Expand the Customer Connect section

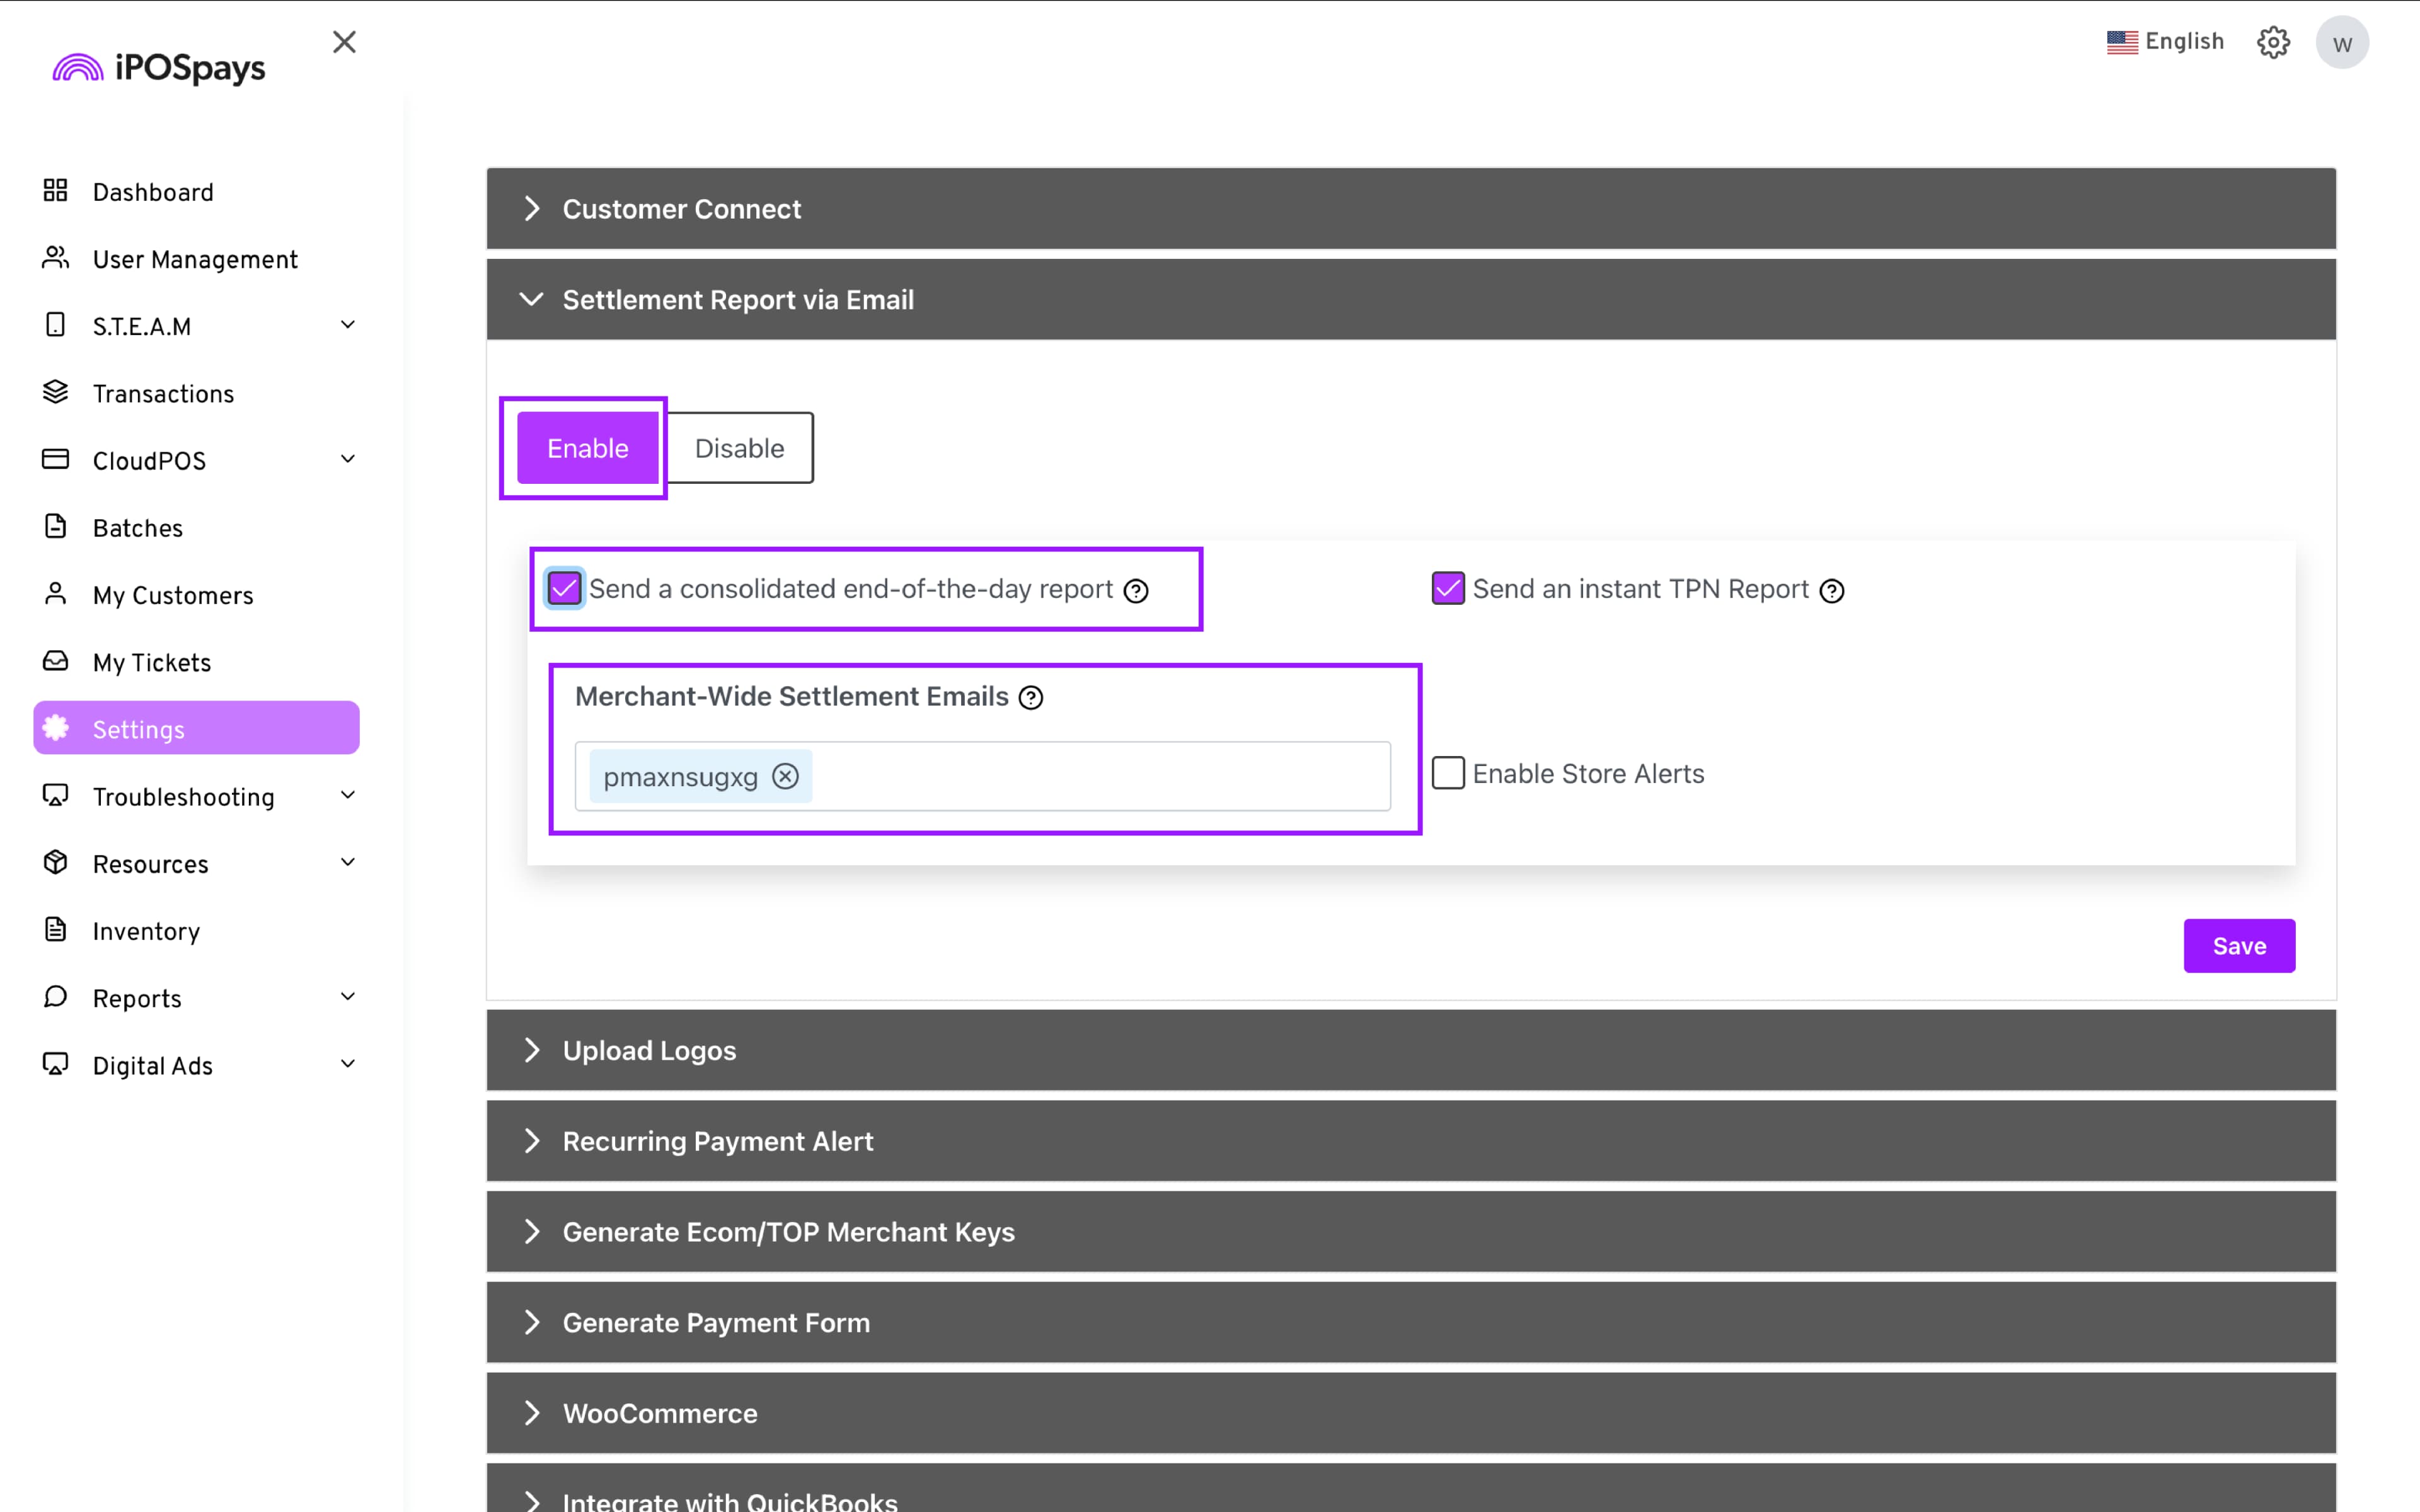click(682, 209)
